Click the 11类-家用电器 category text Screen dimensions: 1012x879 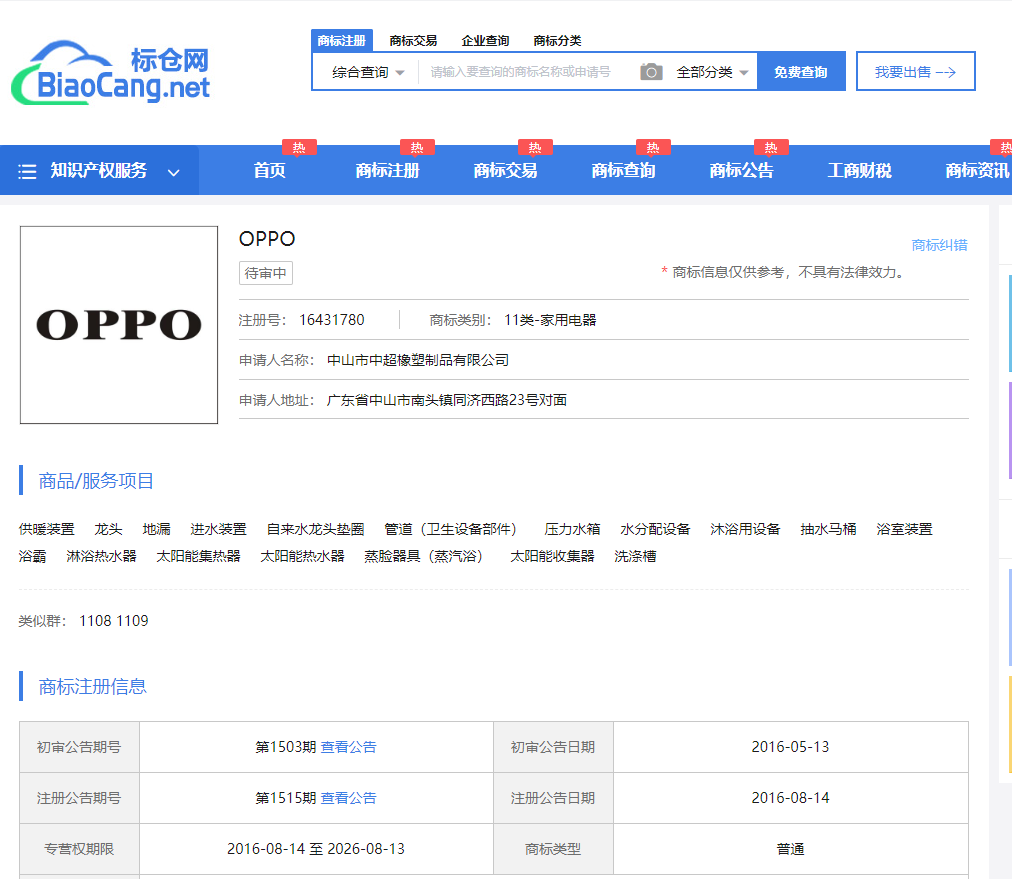pyautogui.click(x=550, y=320)
